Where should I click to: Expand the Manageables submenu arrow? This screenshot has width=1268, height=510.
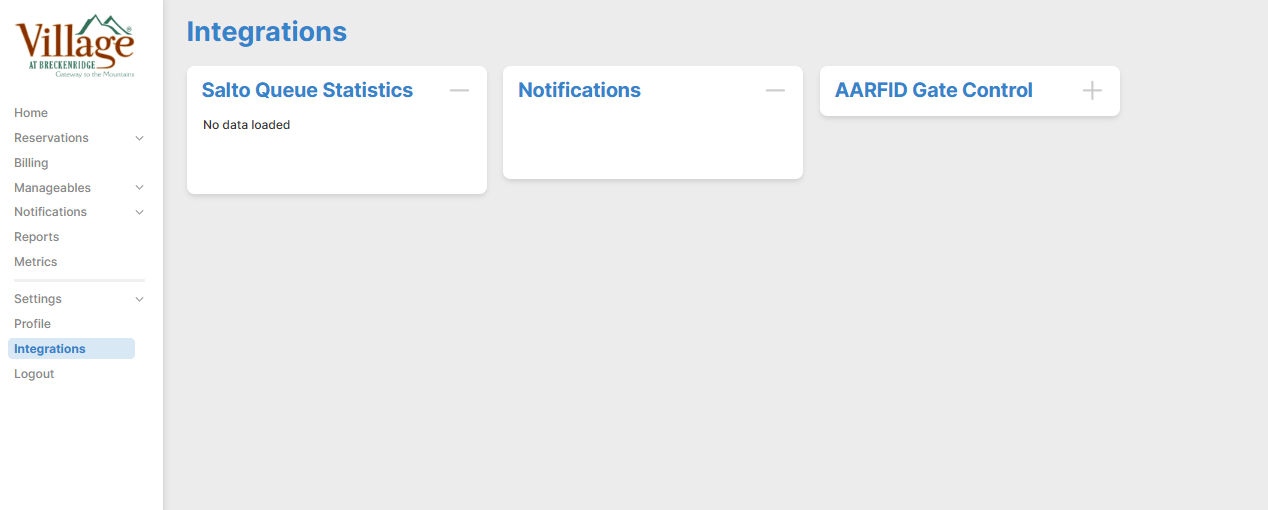(139, 188)
